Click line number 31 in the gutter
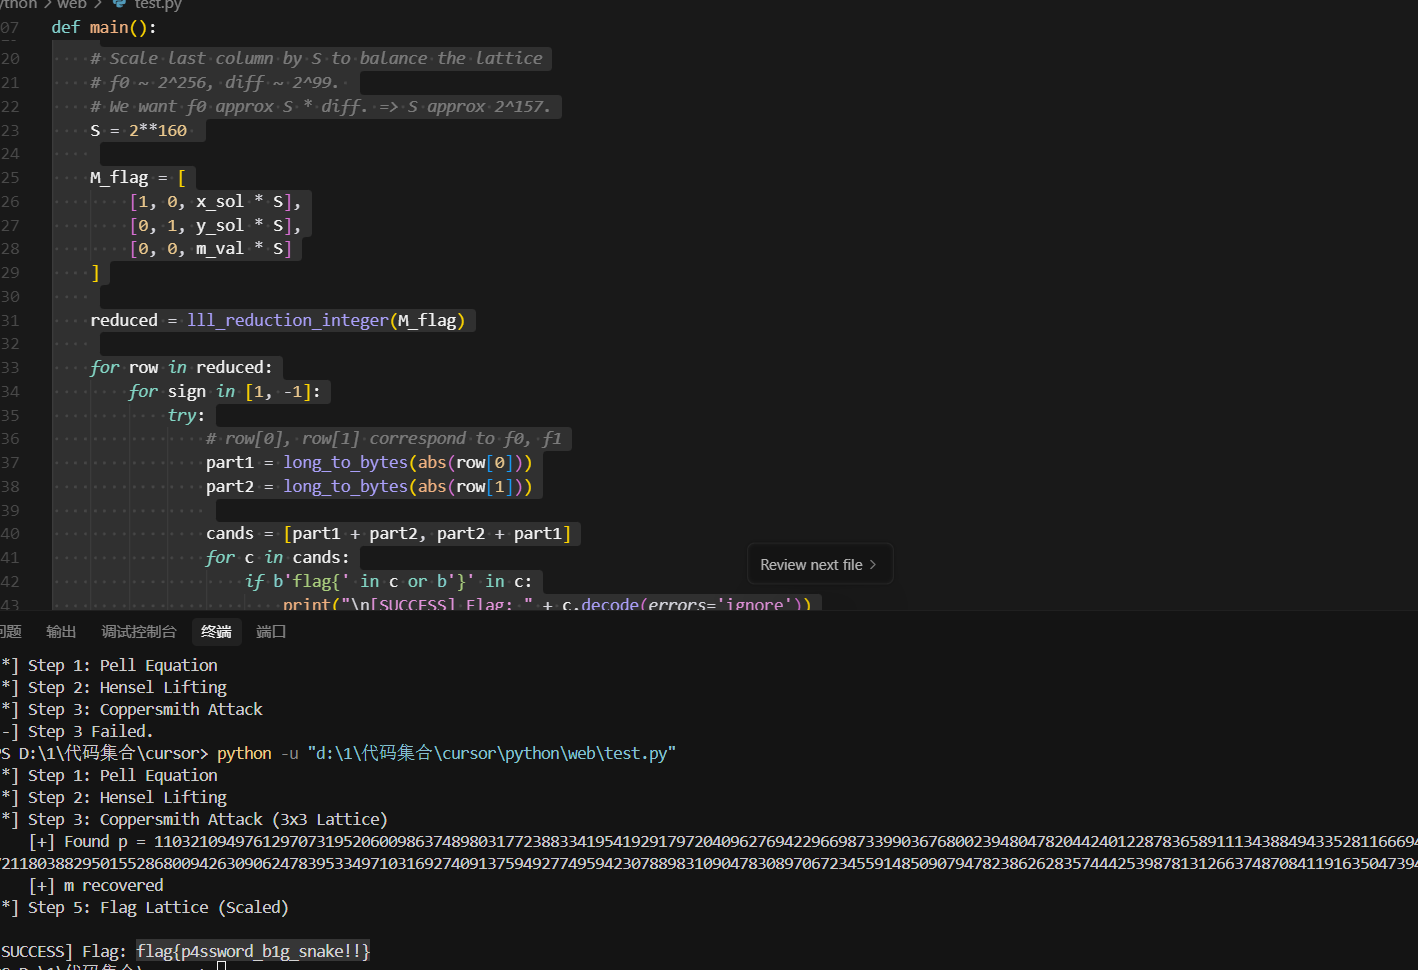This screenshot has width=1418, height=970. coord(10,321)
